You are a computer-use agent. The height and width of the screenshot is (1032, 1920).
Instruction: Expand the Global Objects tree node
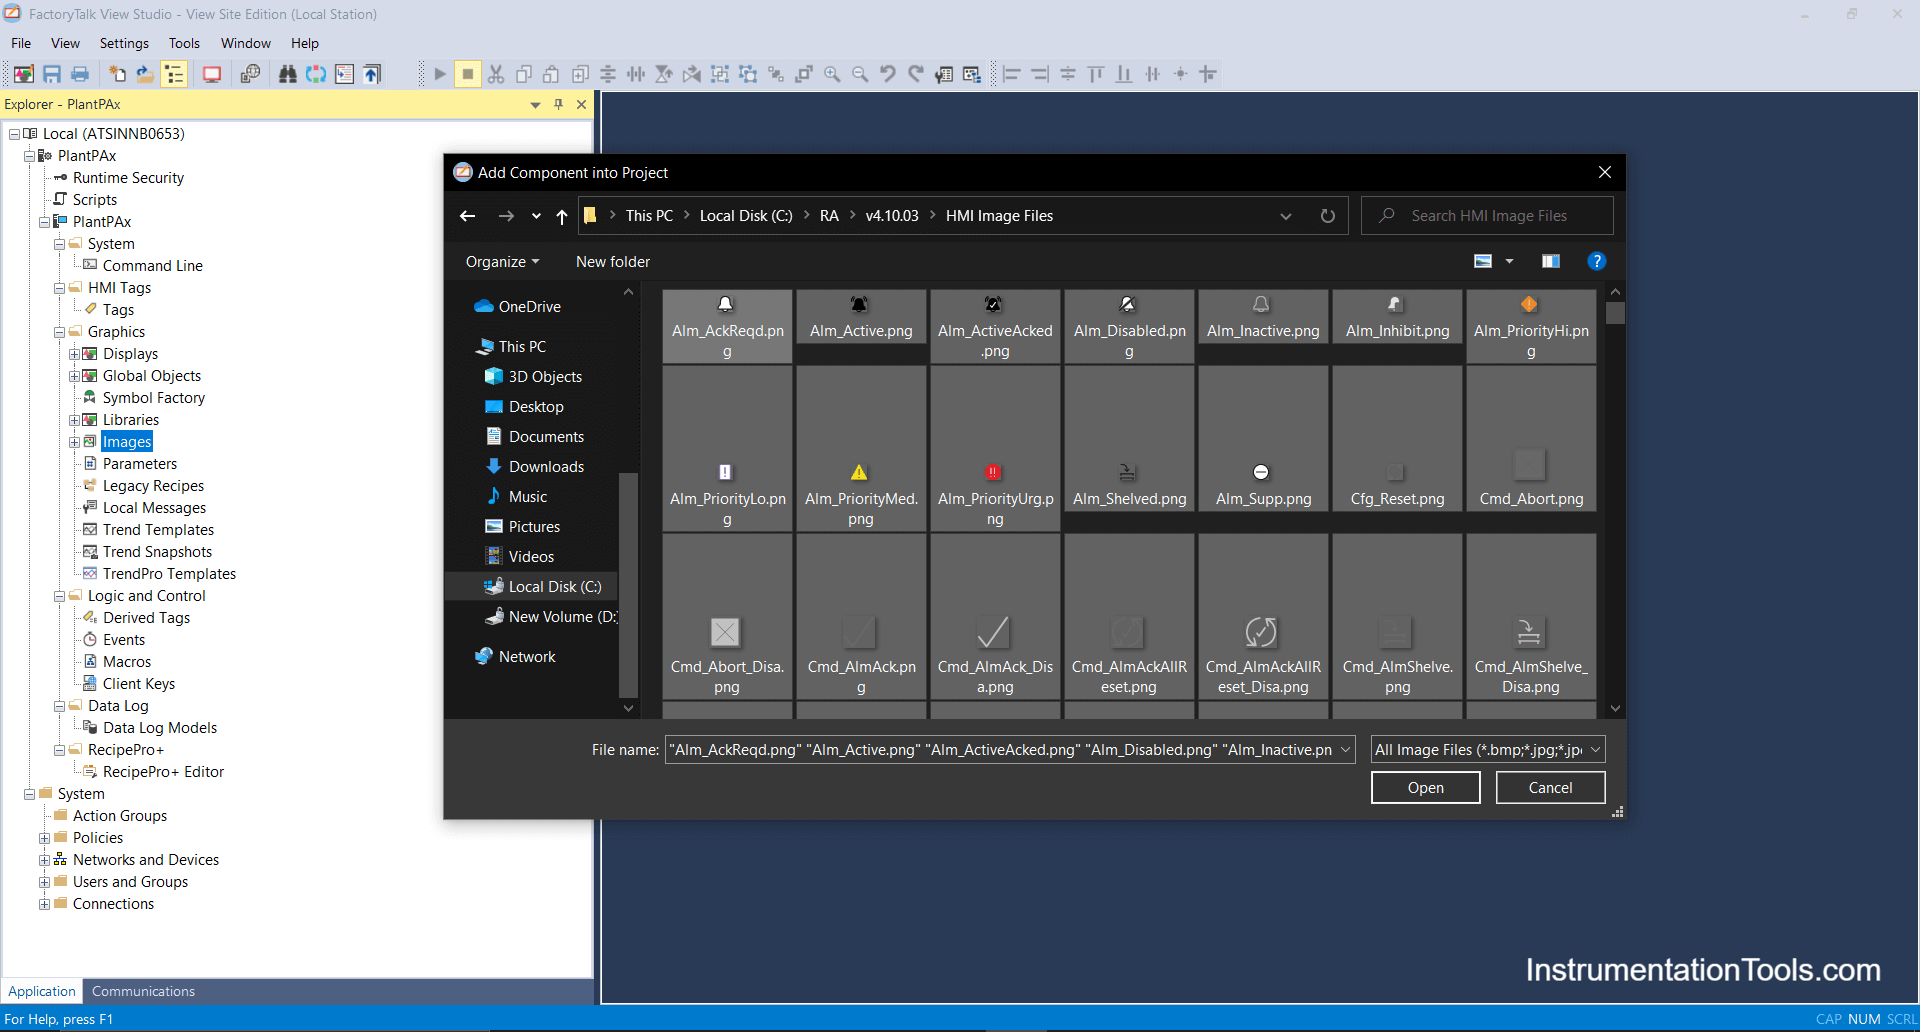click(x=74, y=376)
